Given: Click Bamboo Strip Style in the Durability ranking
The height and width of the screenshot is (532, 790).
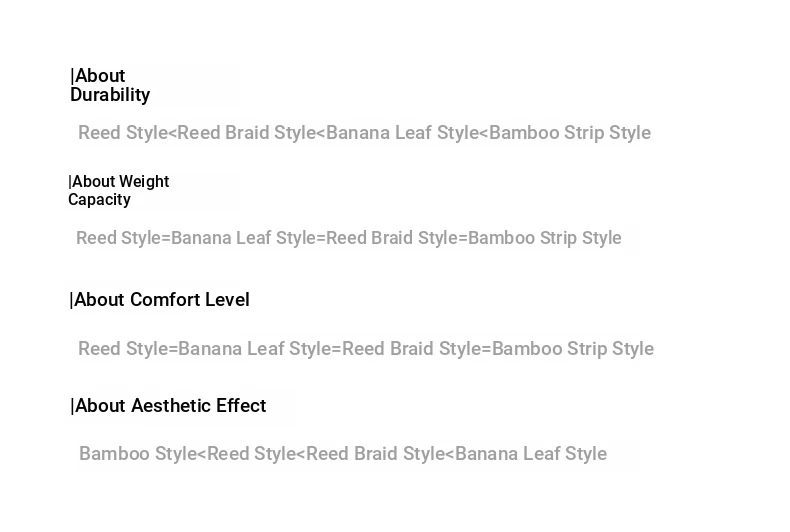Looking at the screenshot, I should click(570, 133).
